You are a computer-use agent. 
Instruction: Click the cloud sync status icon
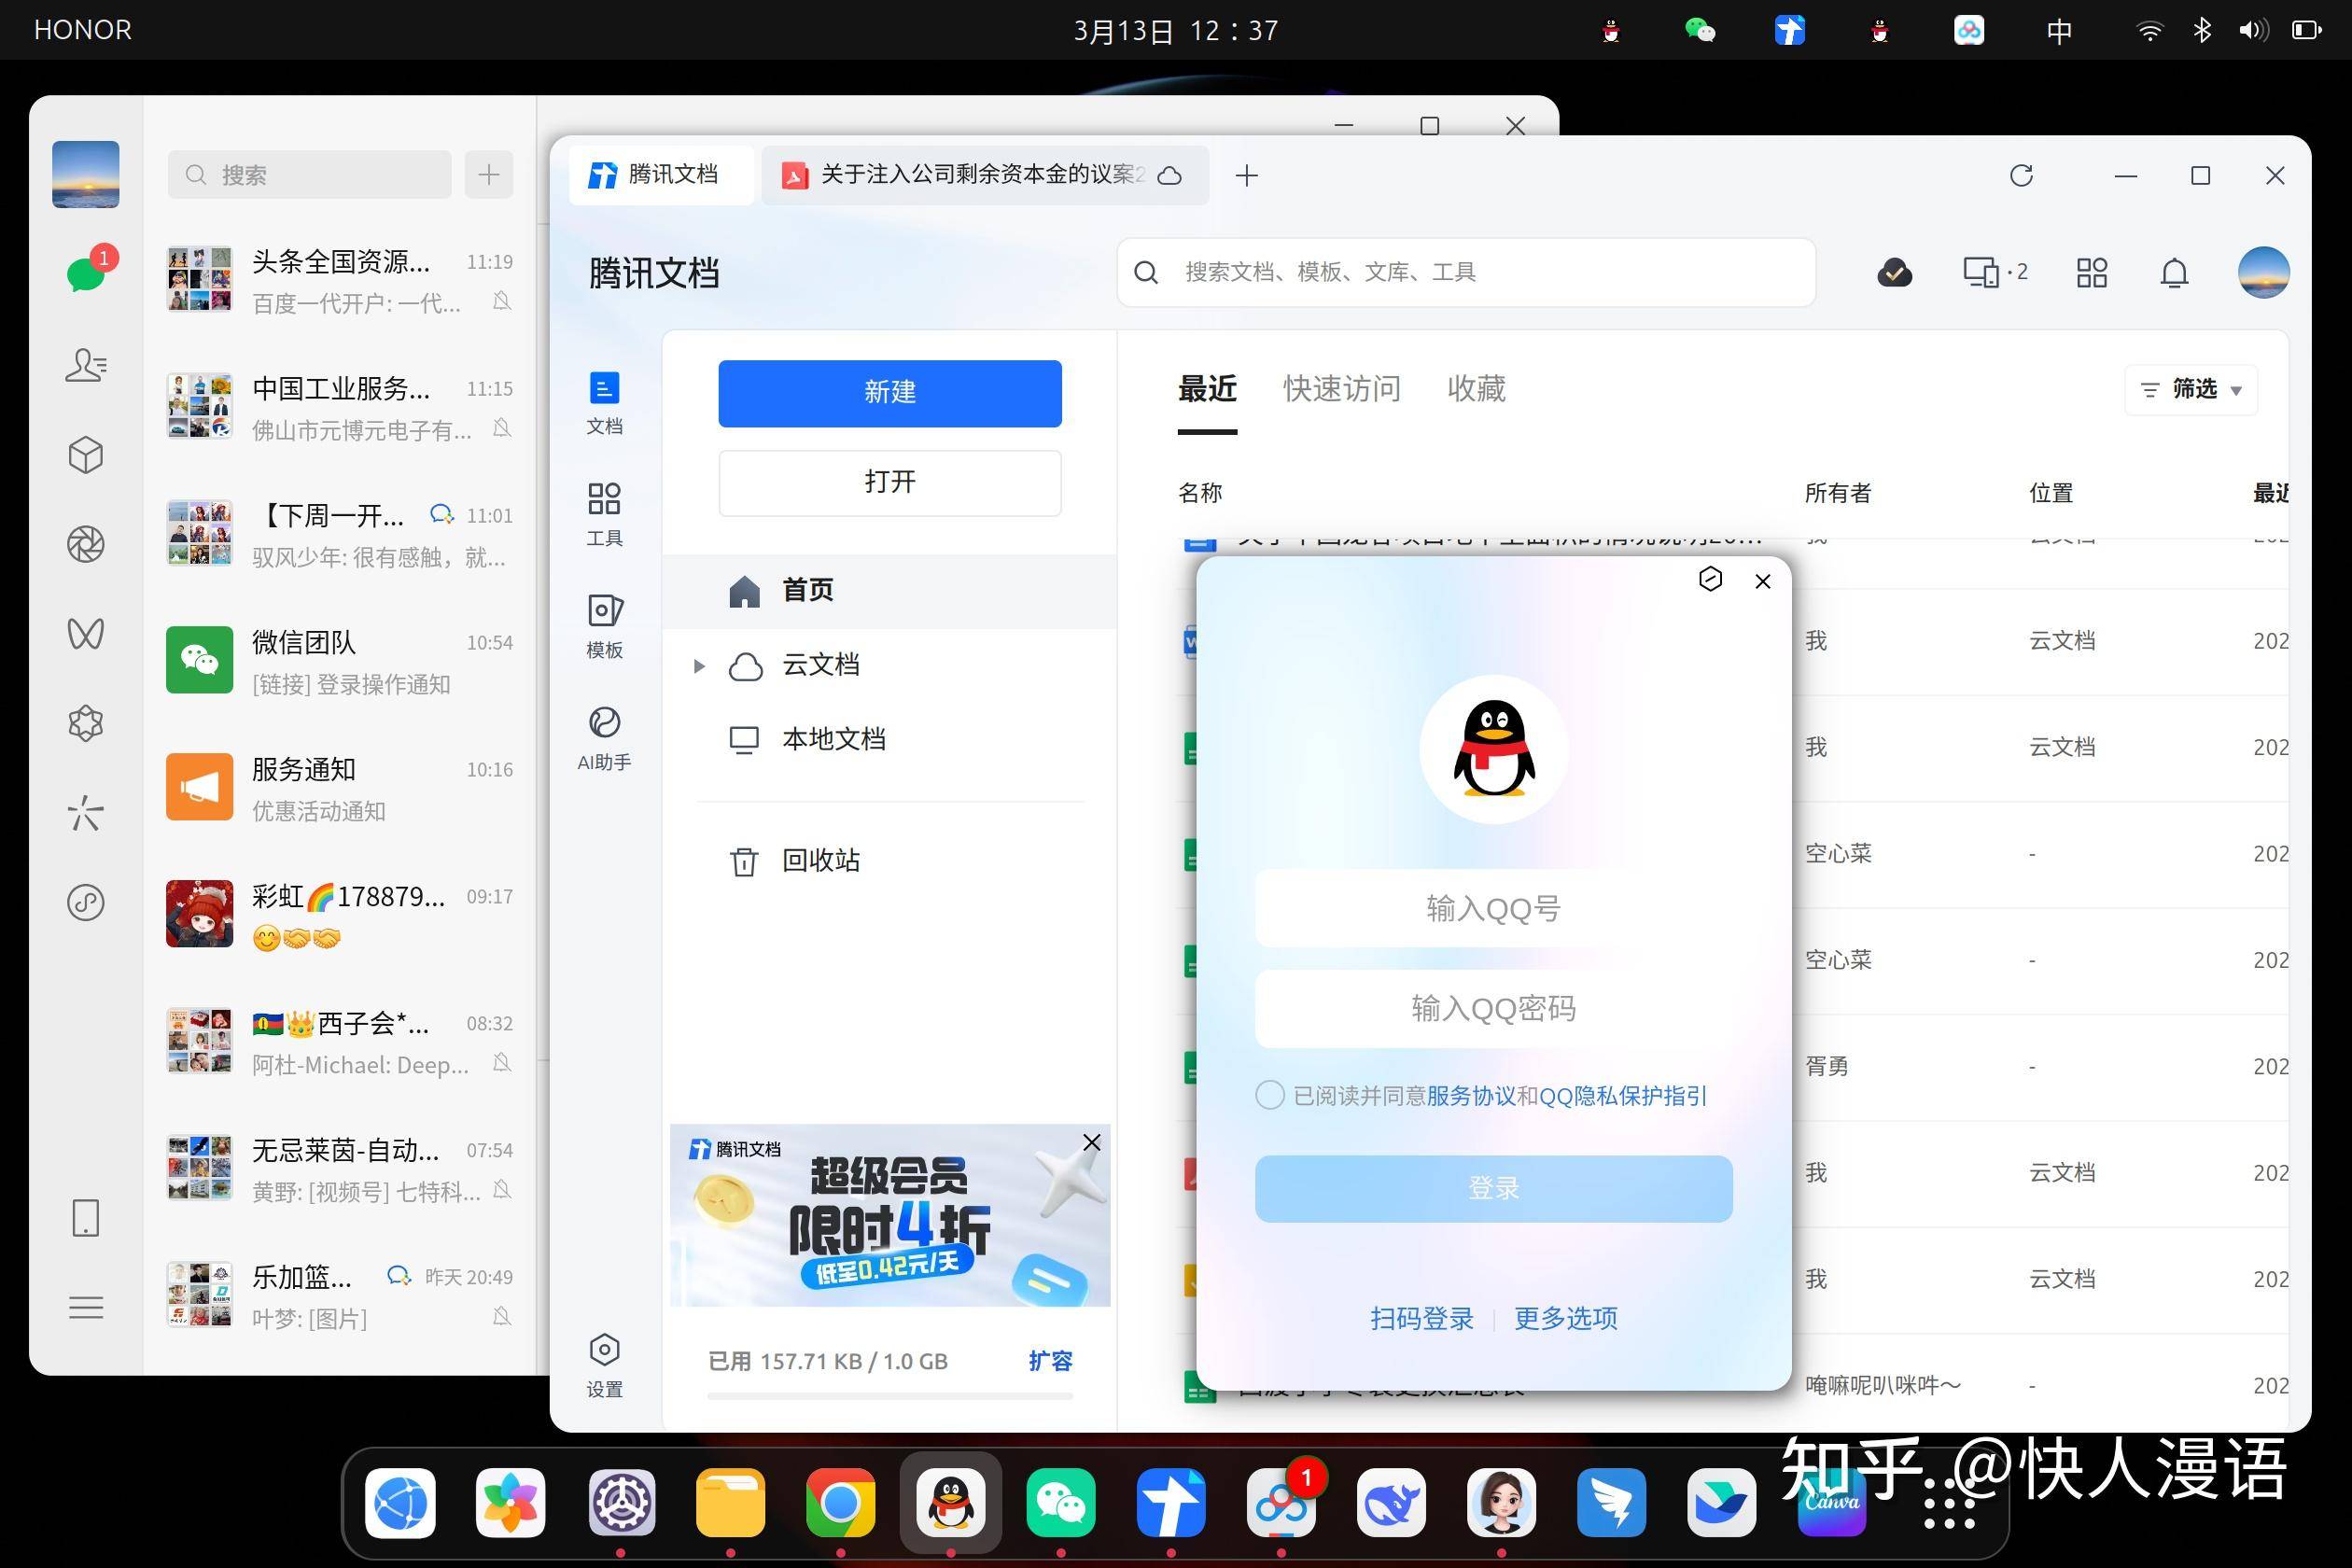(x=1894, y=272)
